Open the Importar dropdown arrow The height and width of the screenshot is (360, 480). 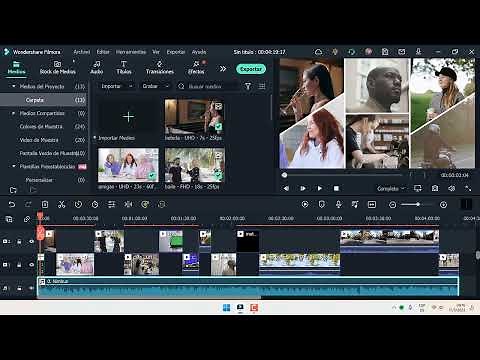(131, 86)
